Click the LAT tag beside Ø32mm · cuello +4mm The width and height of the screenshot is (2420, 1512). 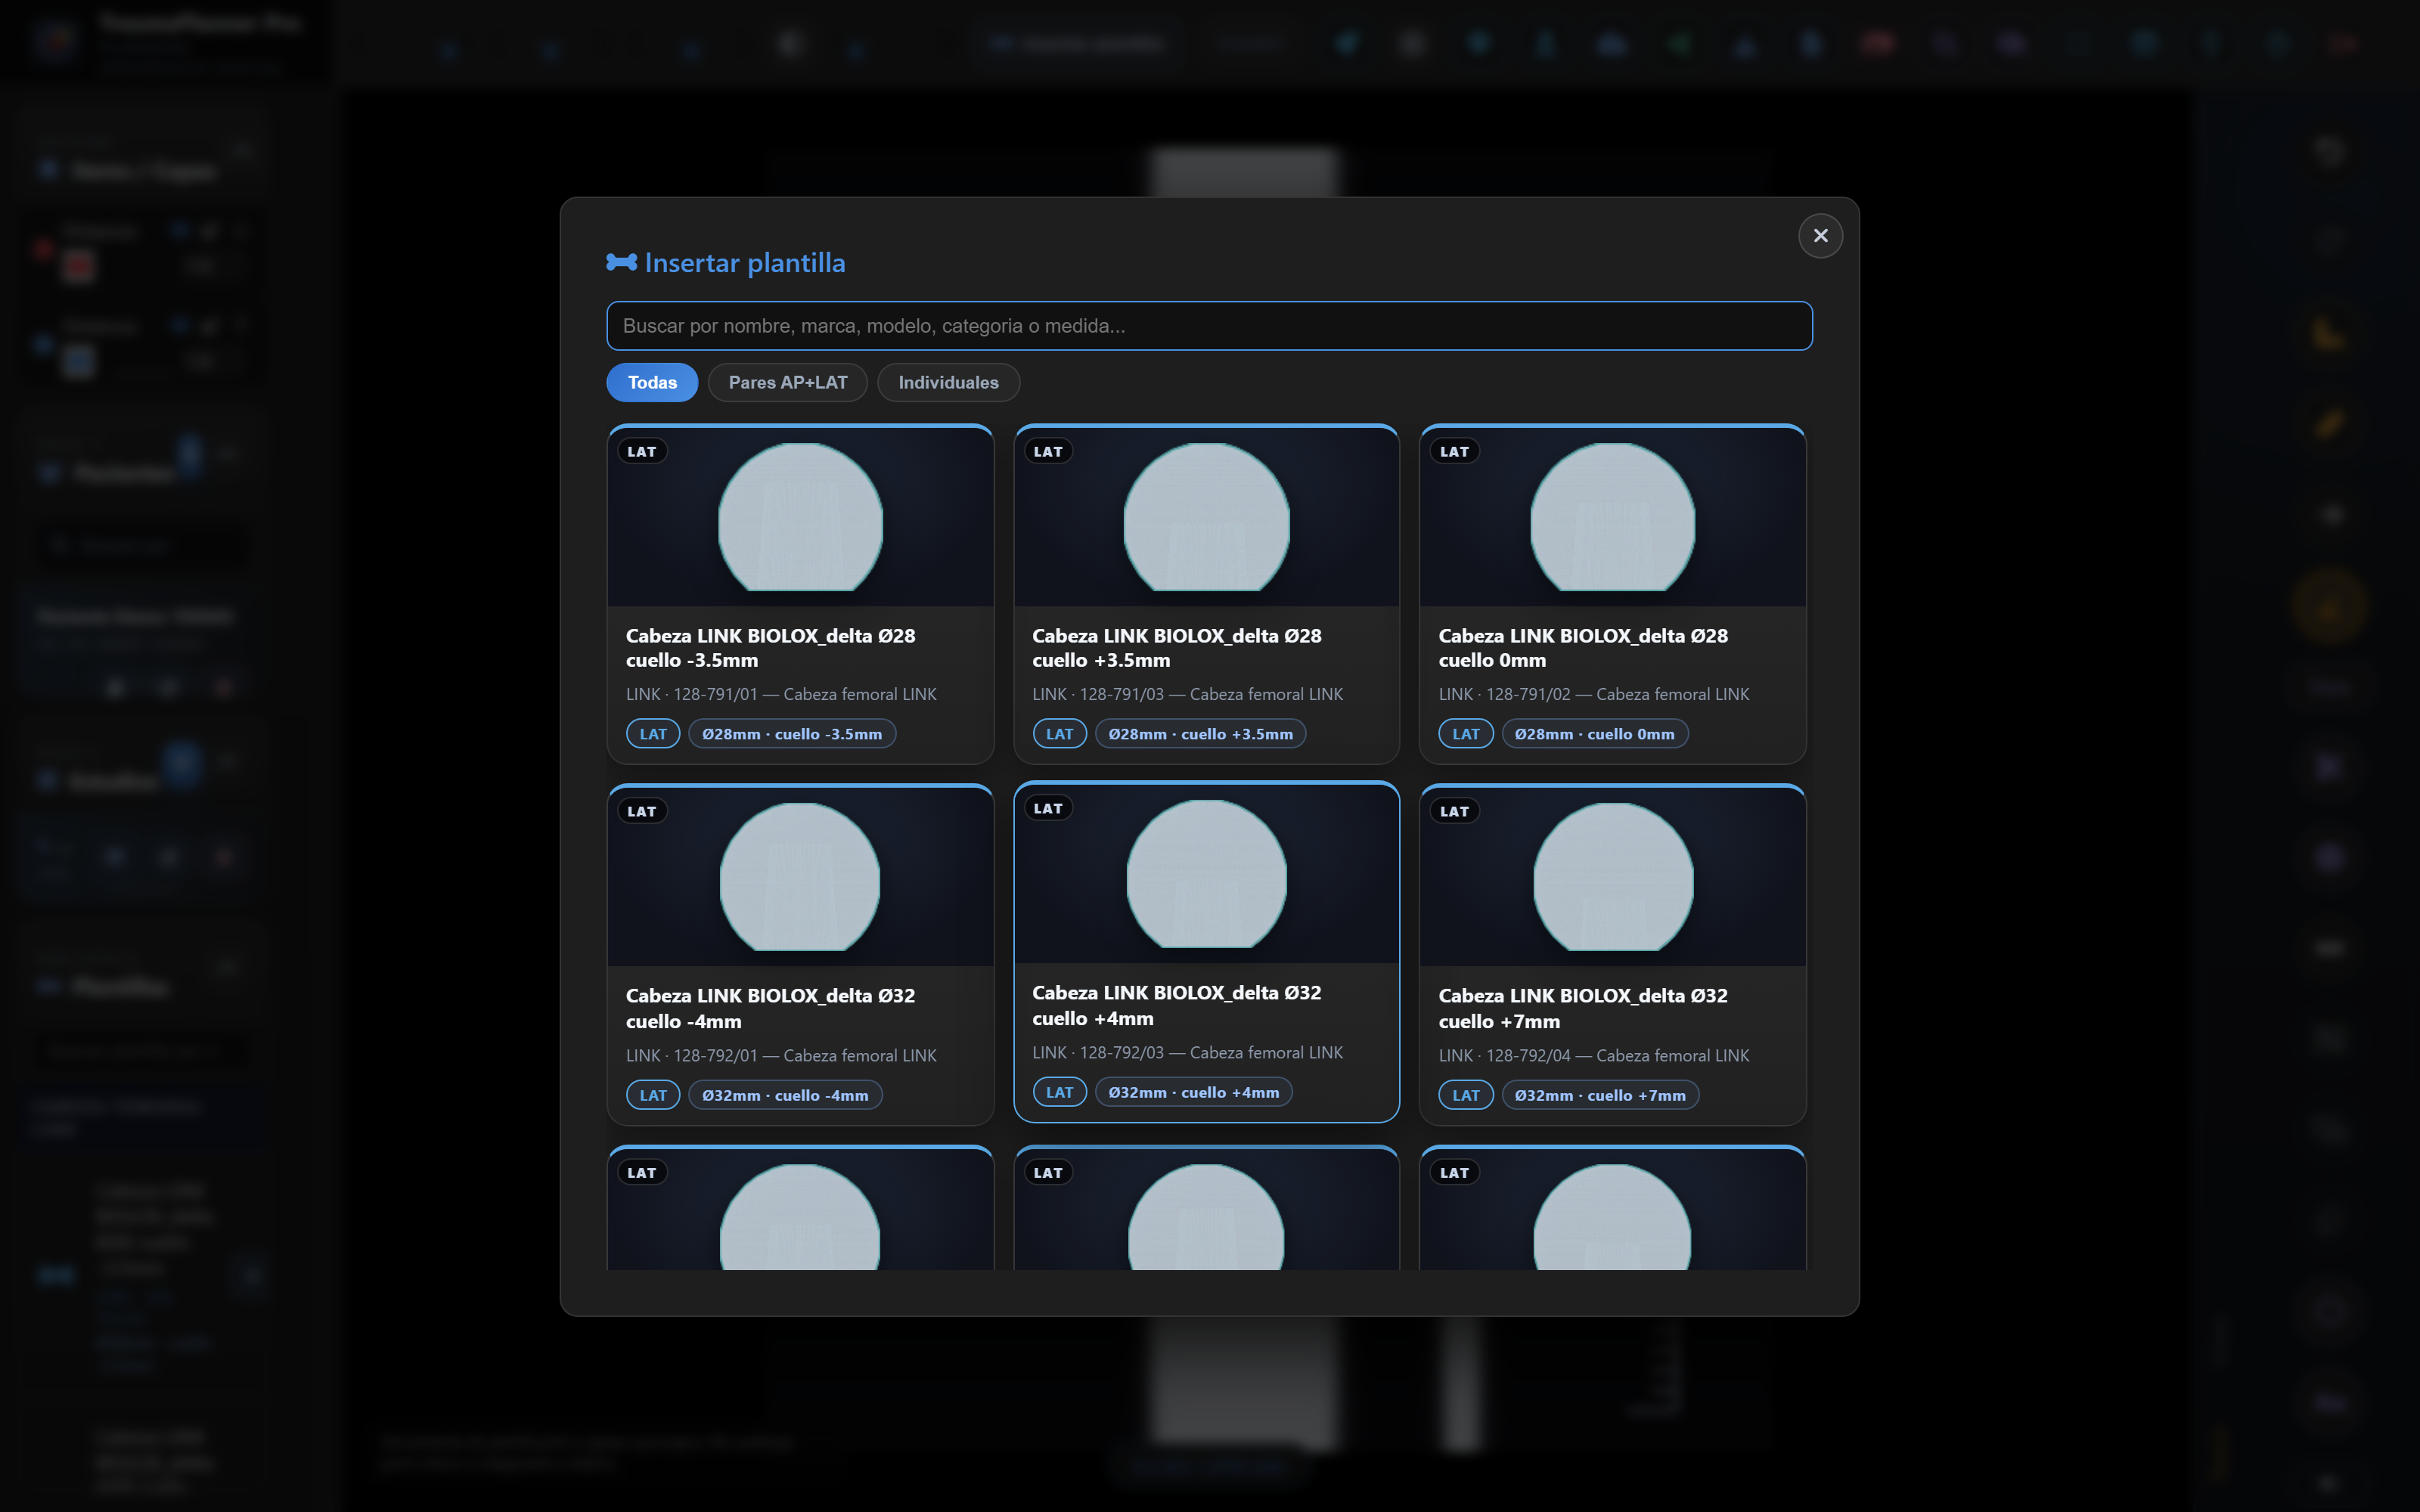point(1059,1092)
